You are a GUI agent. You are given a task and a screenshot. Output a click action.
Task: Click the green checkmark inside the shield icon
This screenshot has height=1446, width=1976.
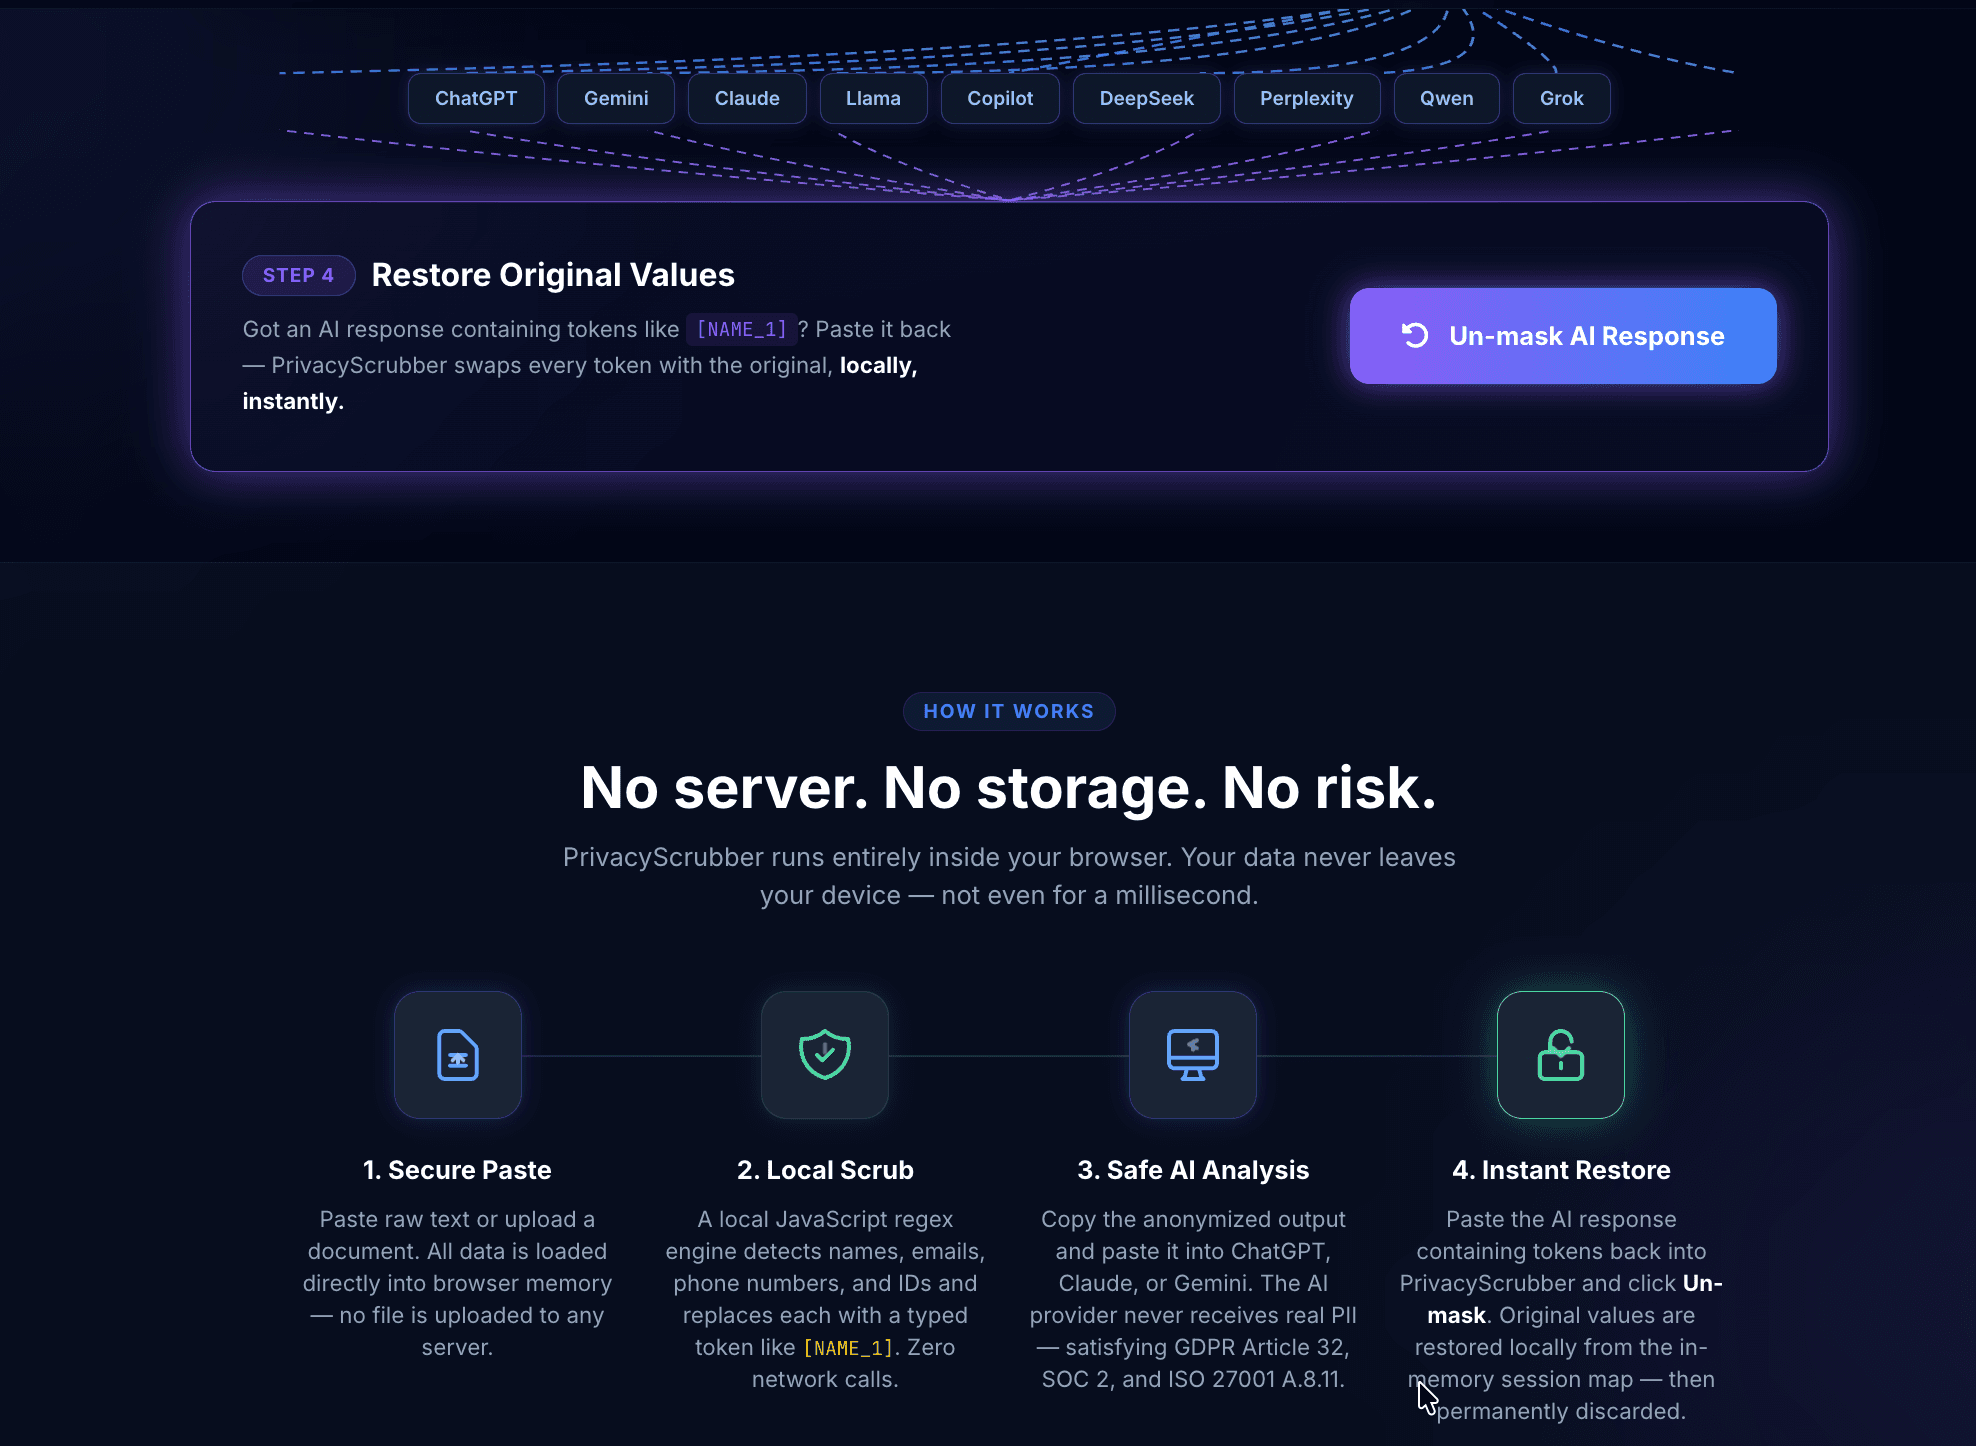click(x=825, y=1055)
